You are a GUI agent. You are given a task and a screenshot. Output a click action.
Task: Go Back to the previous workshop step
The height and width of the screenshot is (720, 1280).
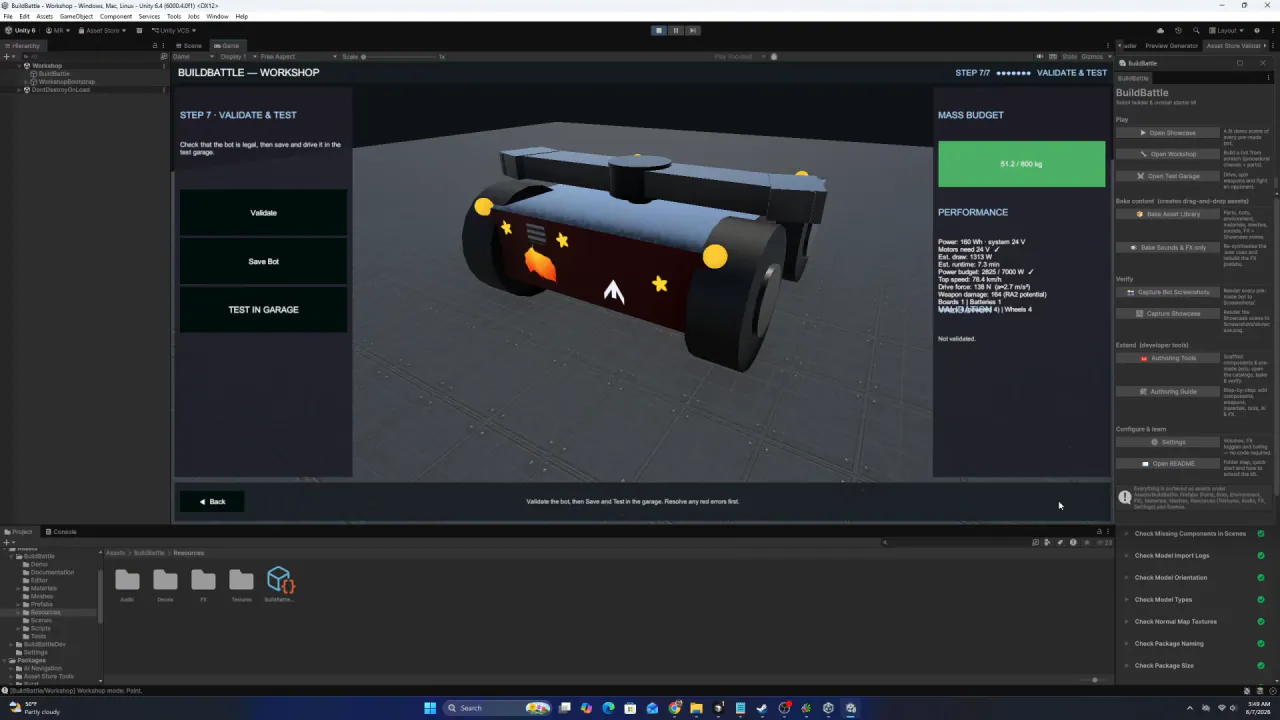pyautogui.click(x=212, y=501)
